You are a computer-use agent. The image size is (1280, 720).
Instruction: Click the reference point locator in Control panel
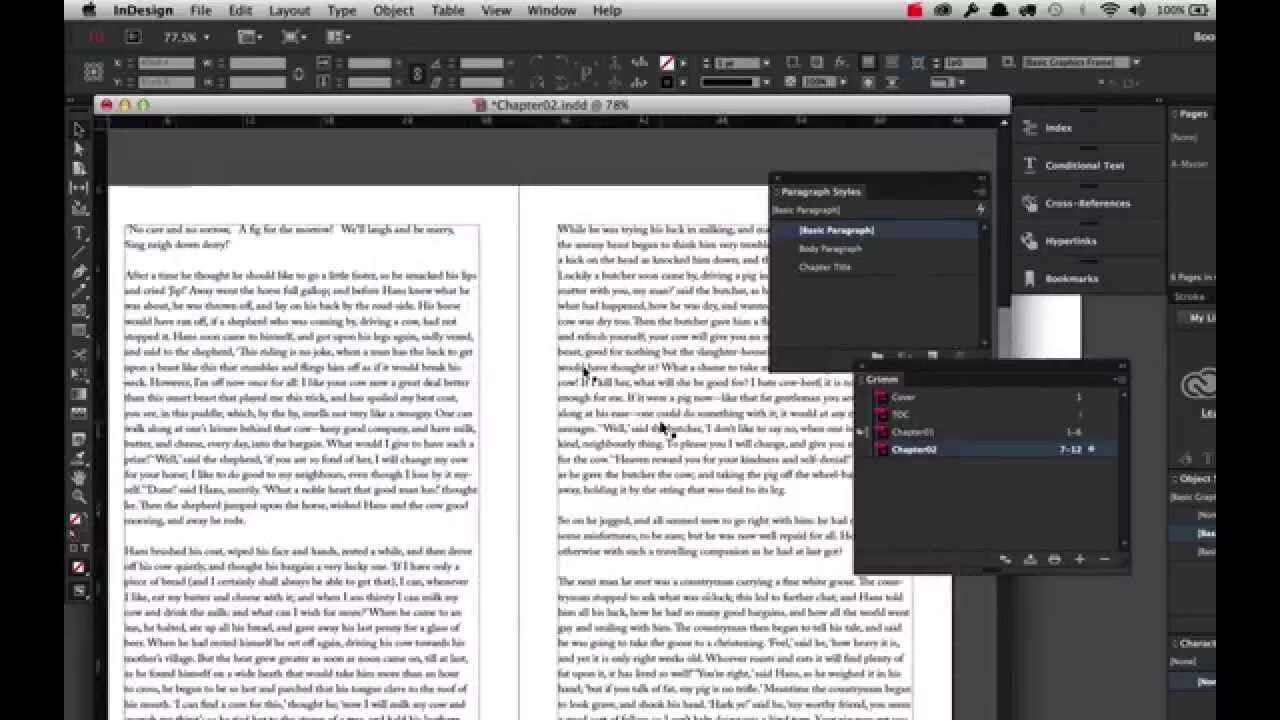94,72
